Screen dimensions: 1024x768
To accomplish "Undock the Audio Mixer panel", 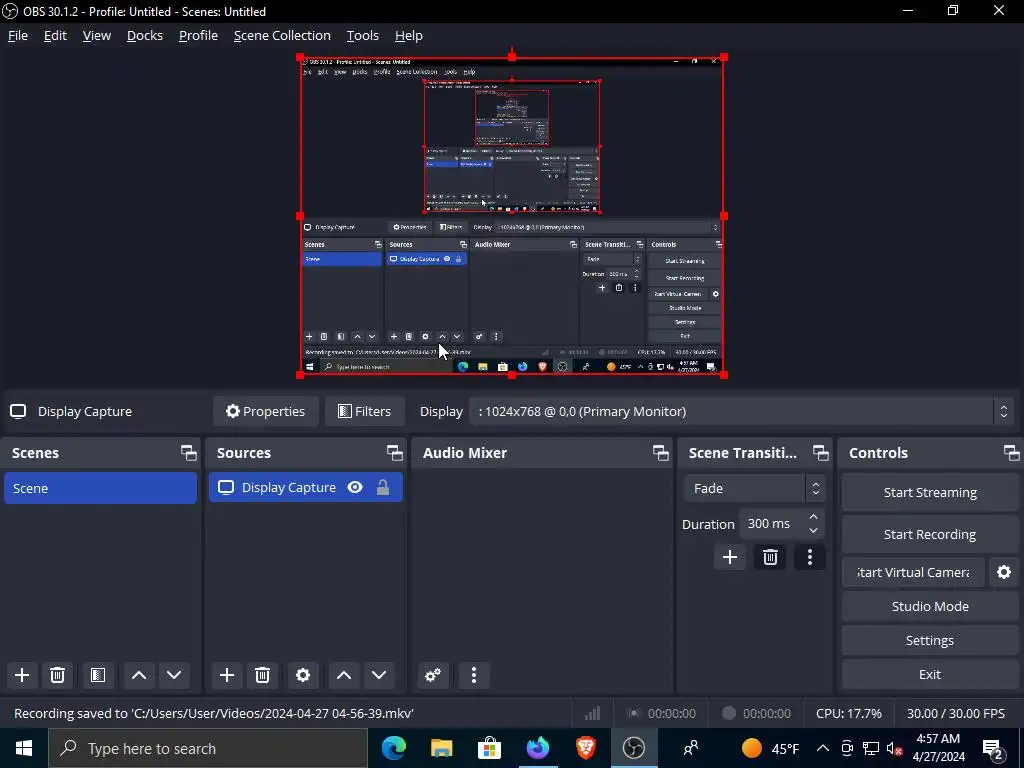I will [660, 453].
